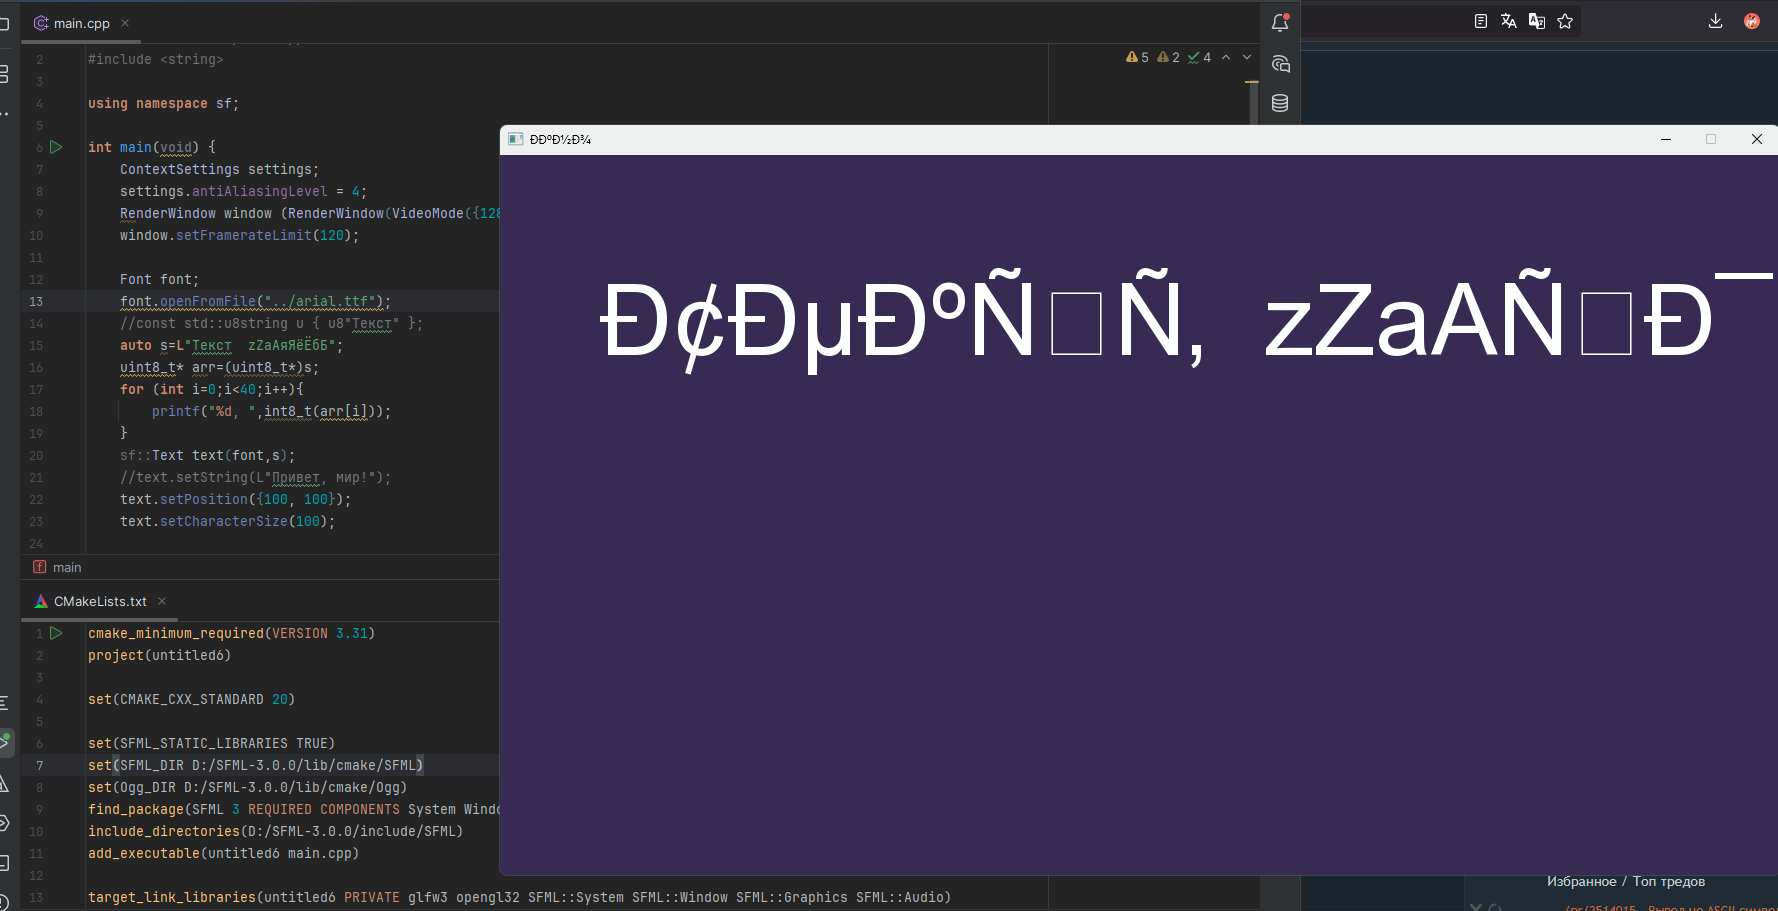Click the 4 typos indicator

1199,57
